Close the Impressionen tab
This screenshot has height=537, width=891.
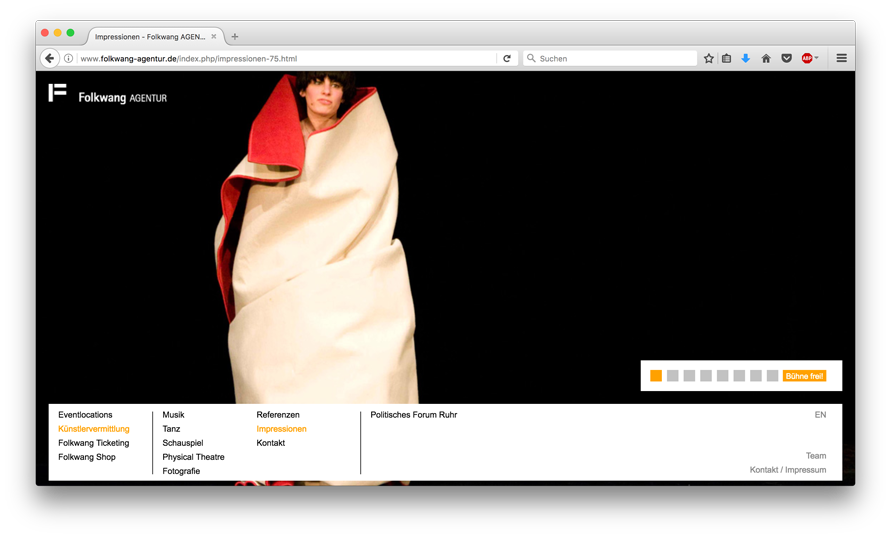coord(214,36)
